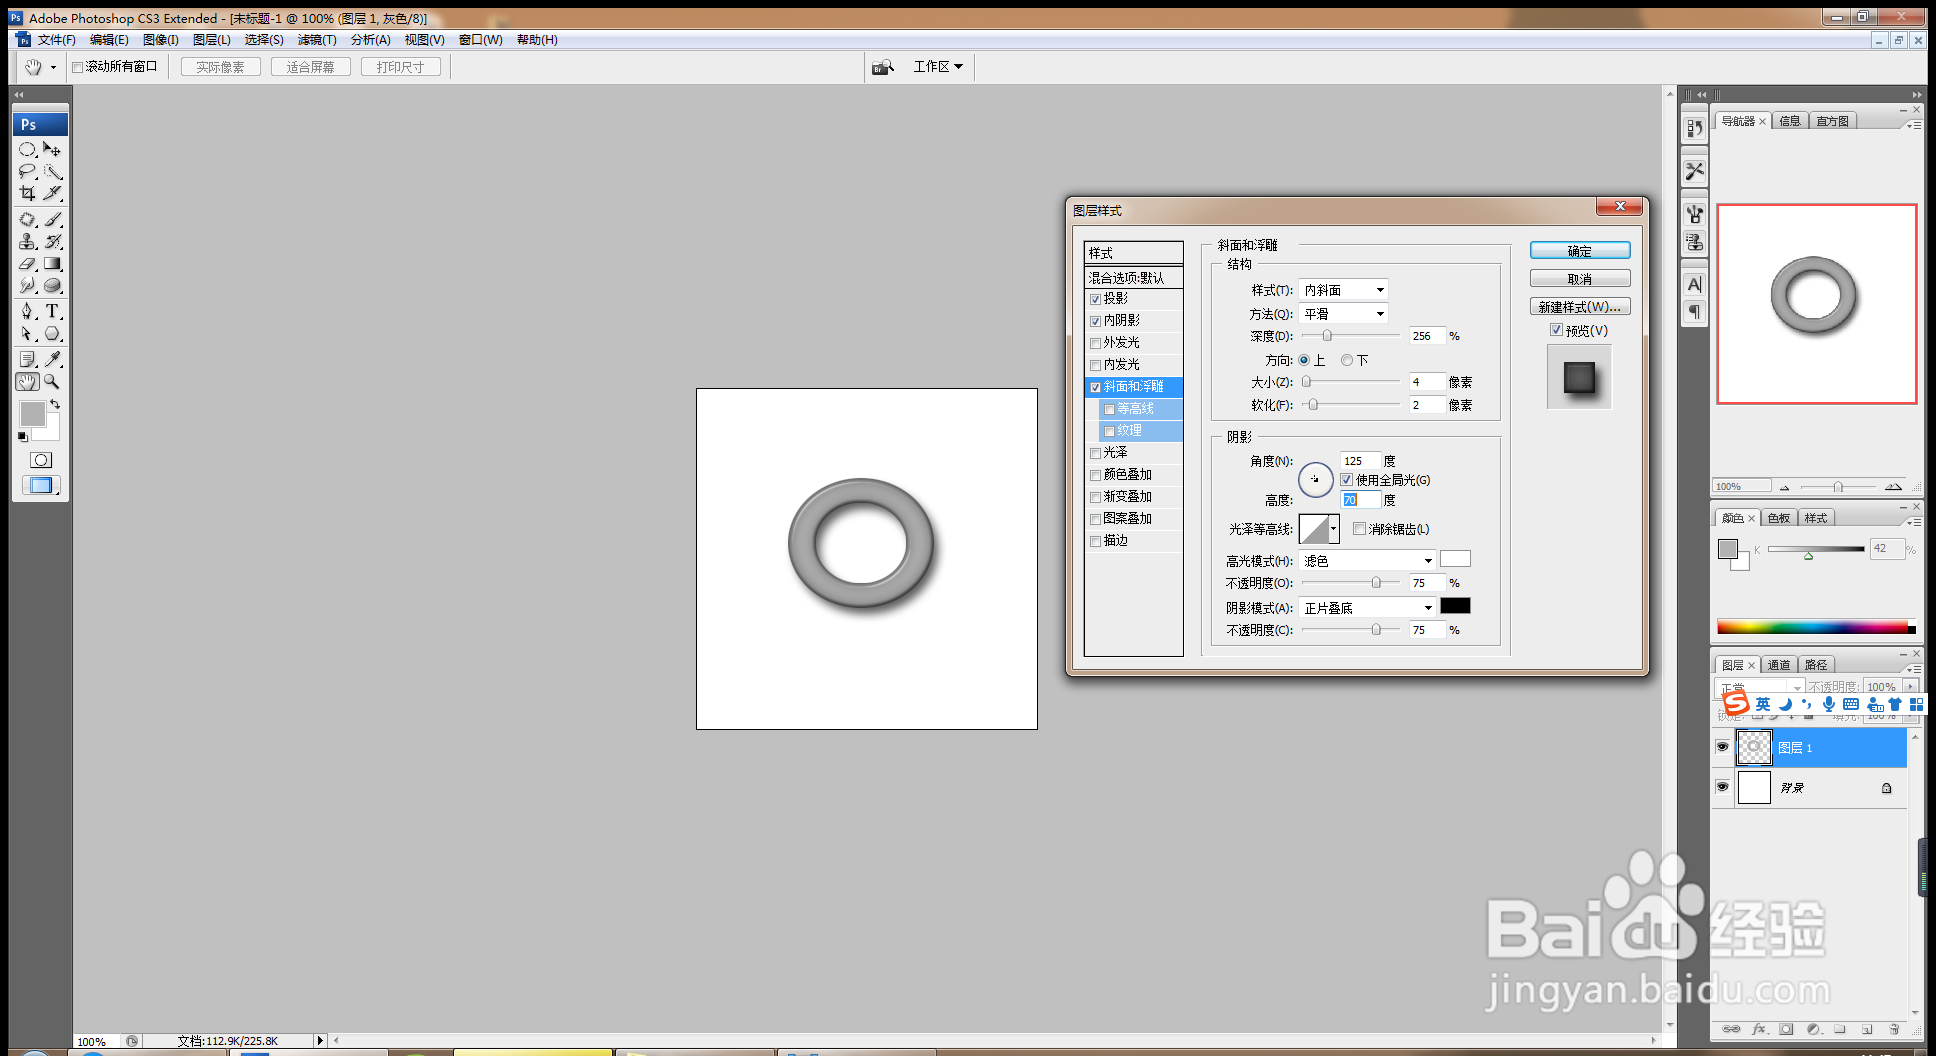Select the Sponge tool
The image size is (1936, 1056).
53,285
